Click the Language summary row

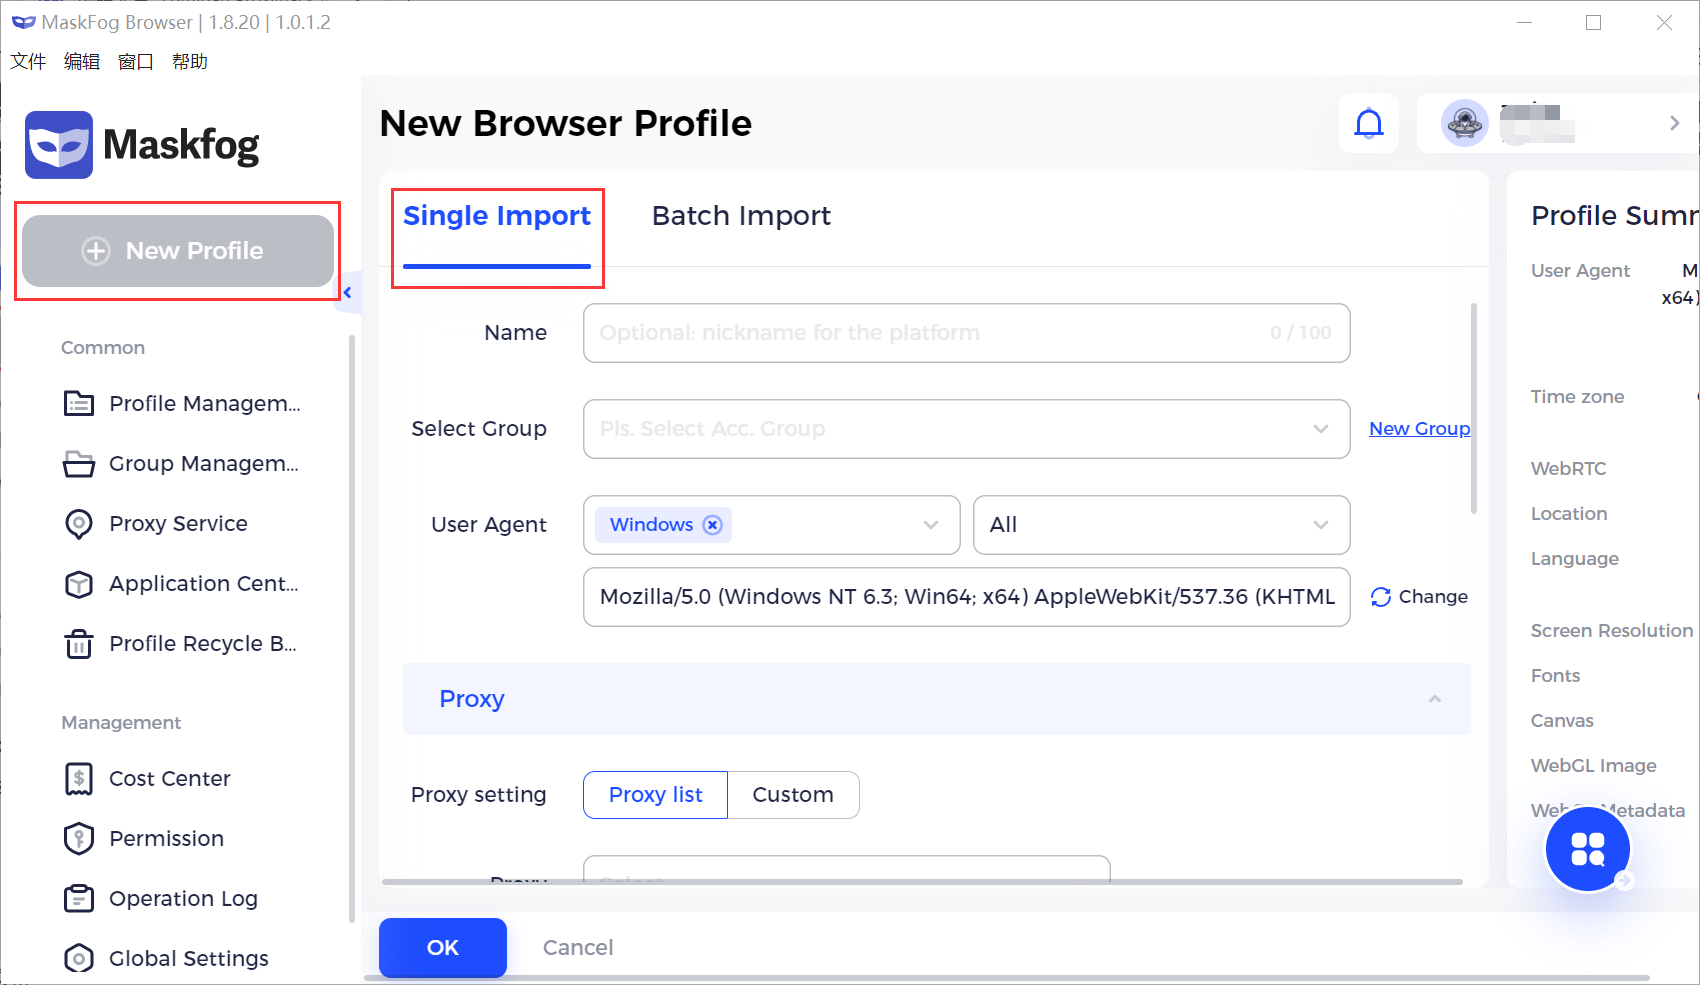click(1575, 559)
